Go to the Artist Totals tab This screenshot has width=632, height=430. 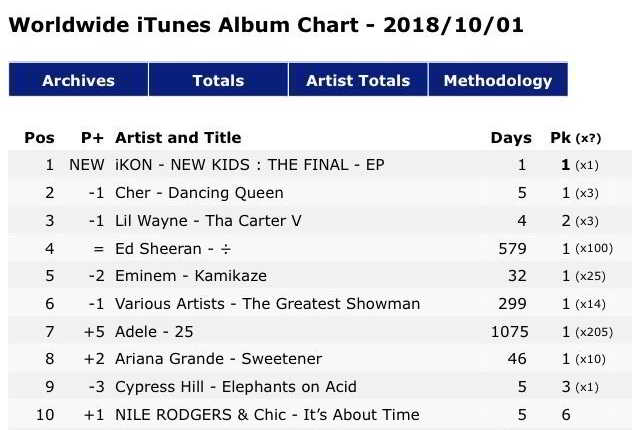pyautogui.click(x=358, y=79)
